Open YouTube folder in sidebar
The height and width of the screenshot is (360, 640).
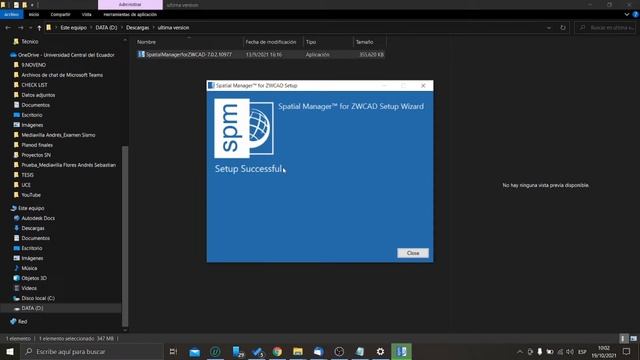pos(31,195)
